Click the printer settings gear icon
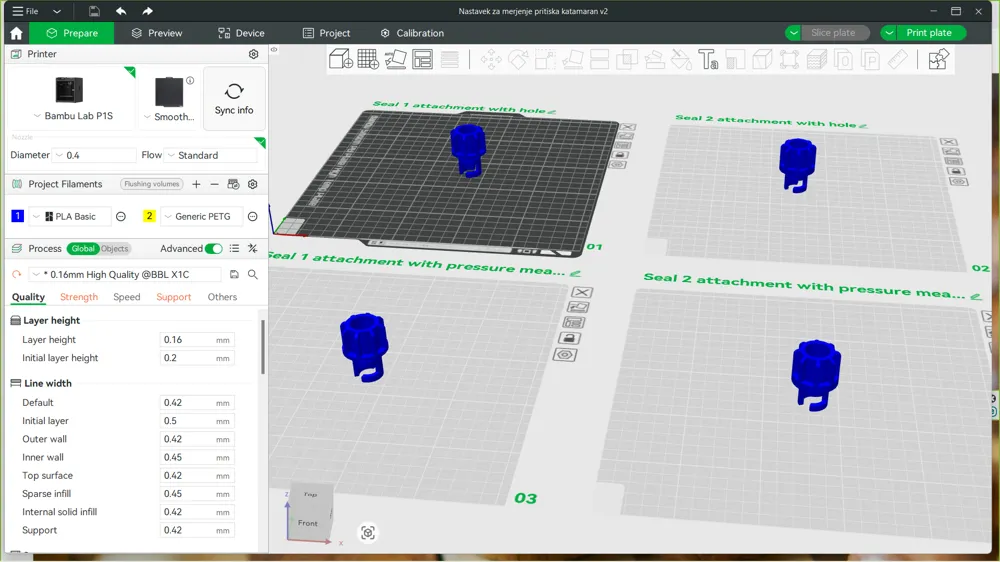This screenshot has width=1000, height=562. tap(253, 54)
